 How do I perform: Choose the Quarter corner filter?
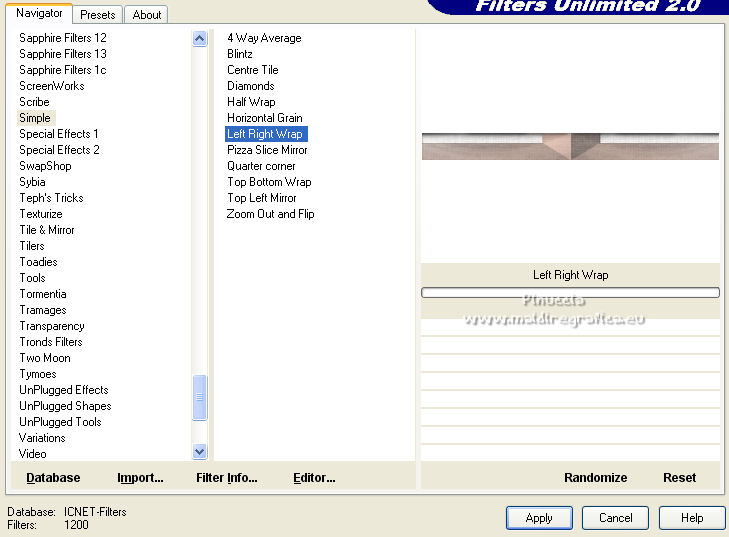pyautogui.click(x=261, y=166)
